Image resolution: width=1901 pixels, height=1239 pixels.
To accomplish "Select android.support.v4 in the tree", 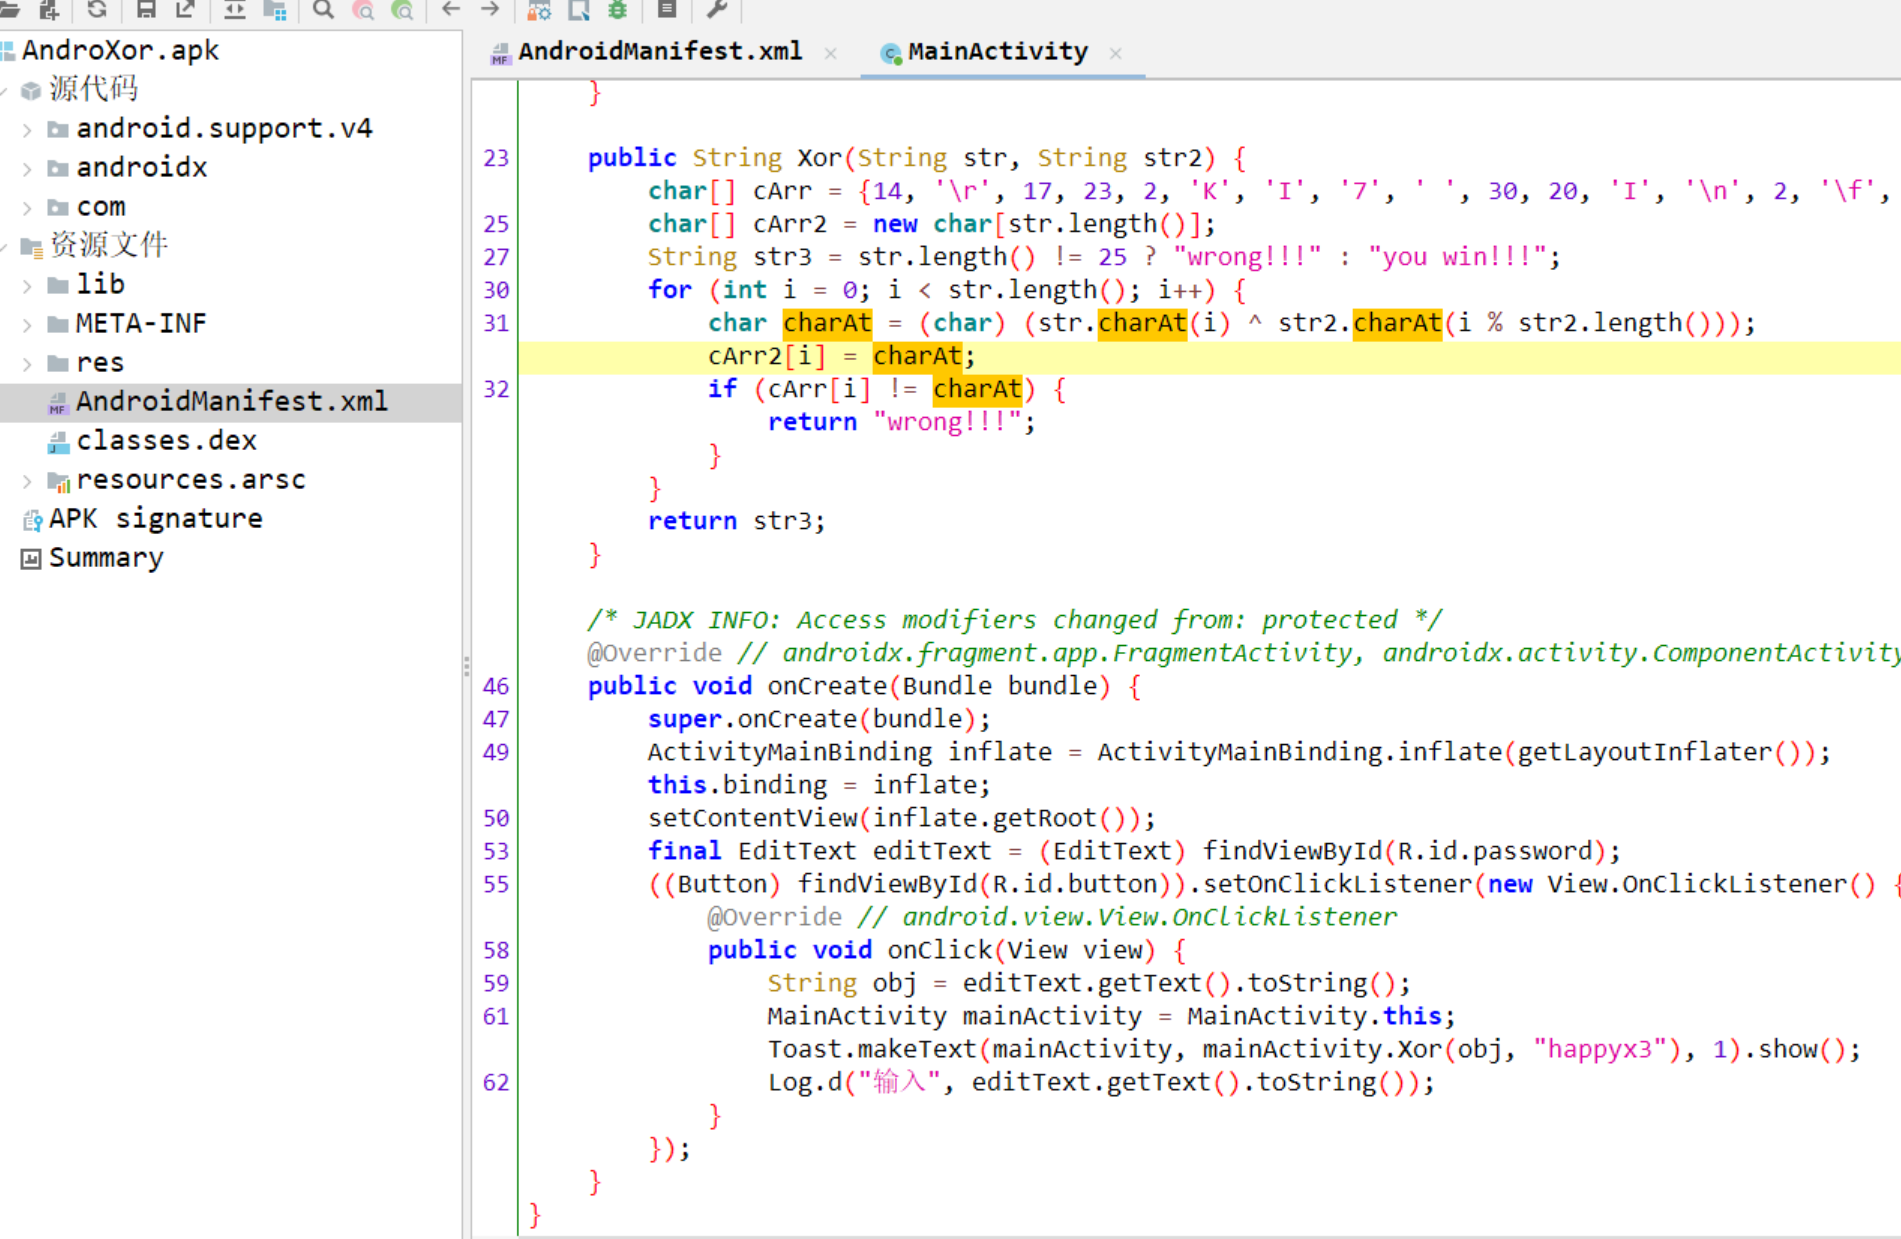I will coord(224,128).
